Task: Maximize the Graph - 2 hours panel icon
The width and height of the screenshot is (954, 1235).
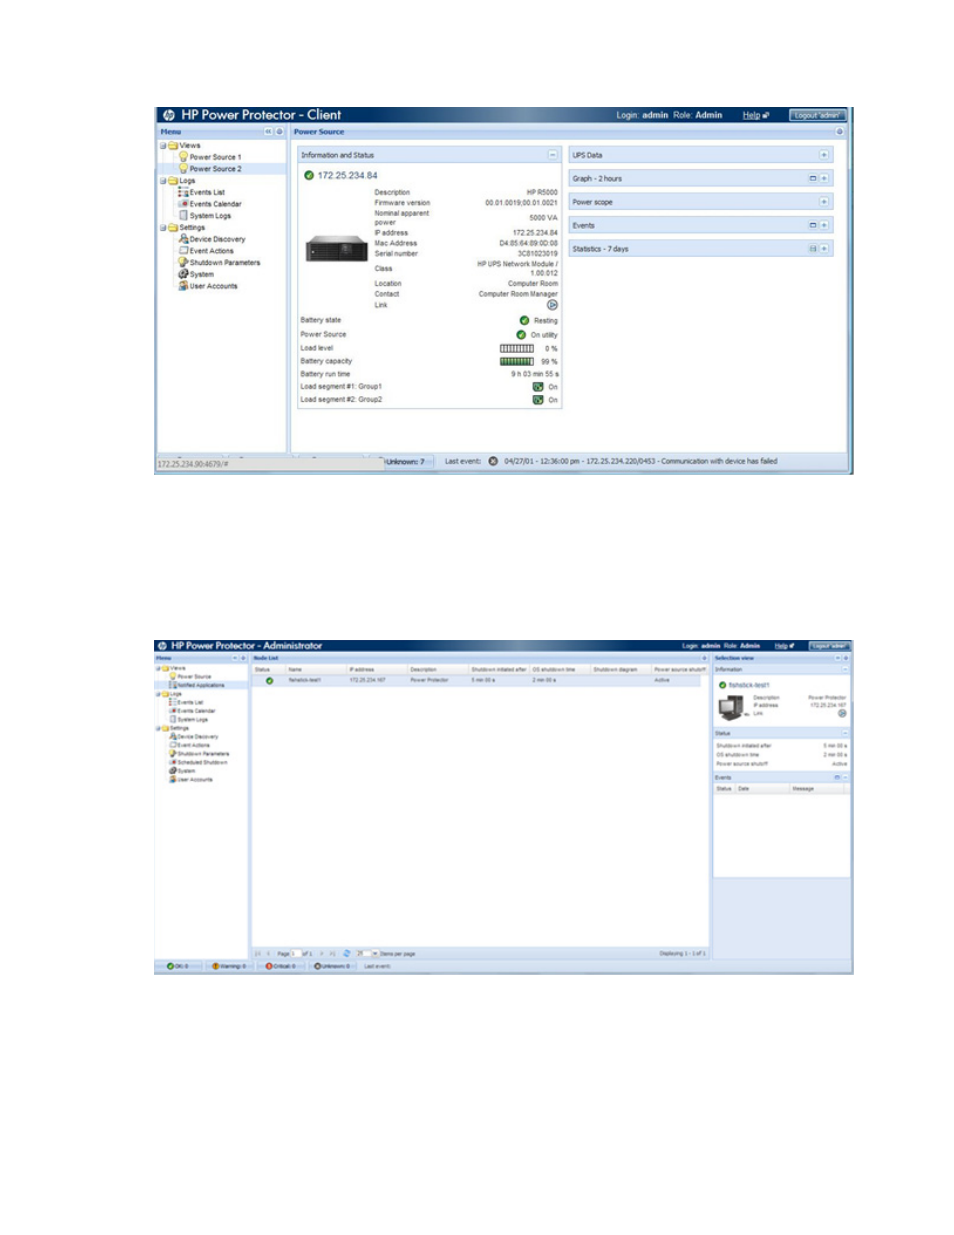Action: coord(813,179)
